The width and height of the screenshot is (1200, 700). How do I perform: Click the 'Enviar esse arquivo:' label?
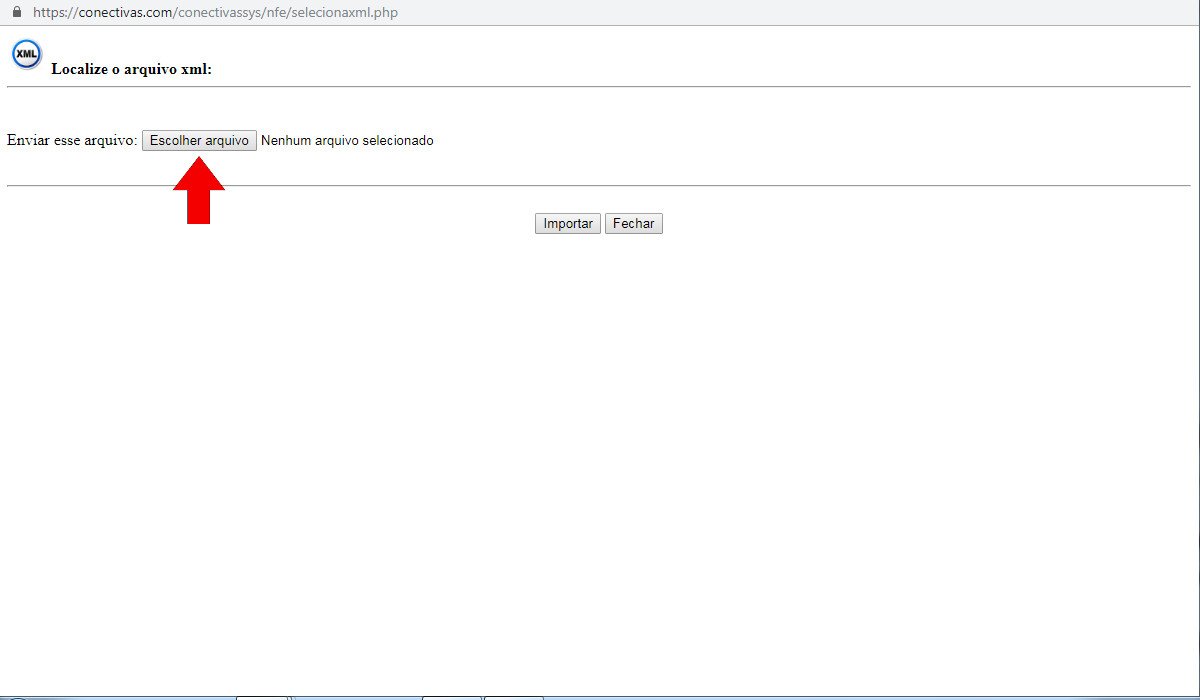71,141
